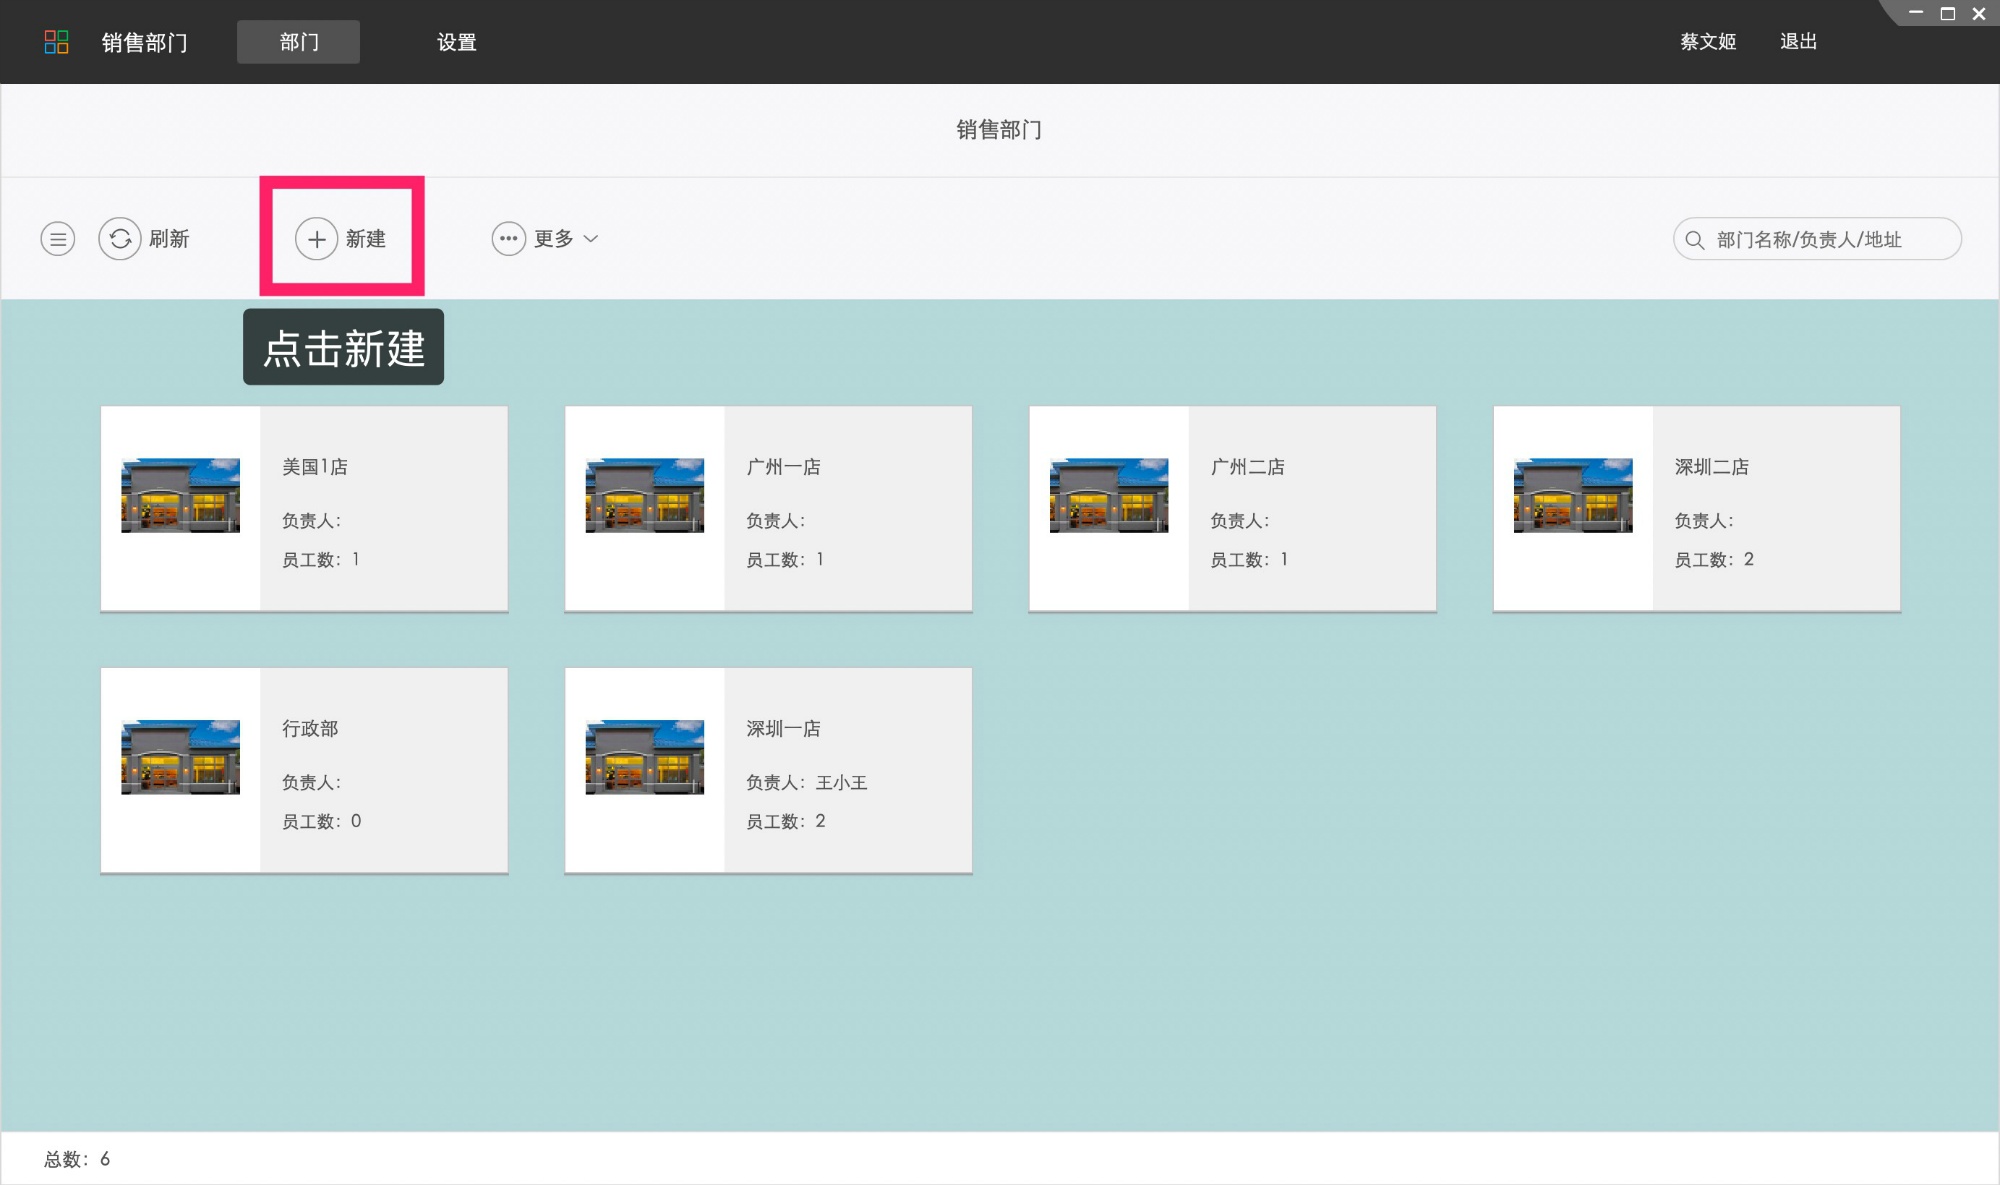
Task: Click the user name 蔡文姬
Action: (x=1707, y=42)
